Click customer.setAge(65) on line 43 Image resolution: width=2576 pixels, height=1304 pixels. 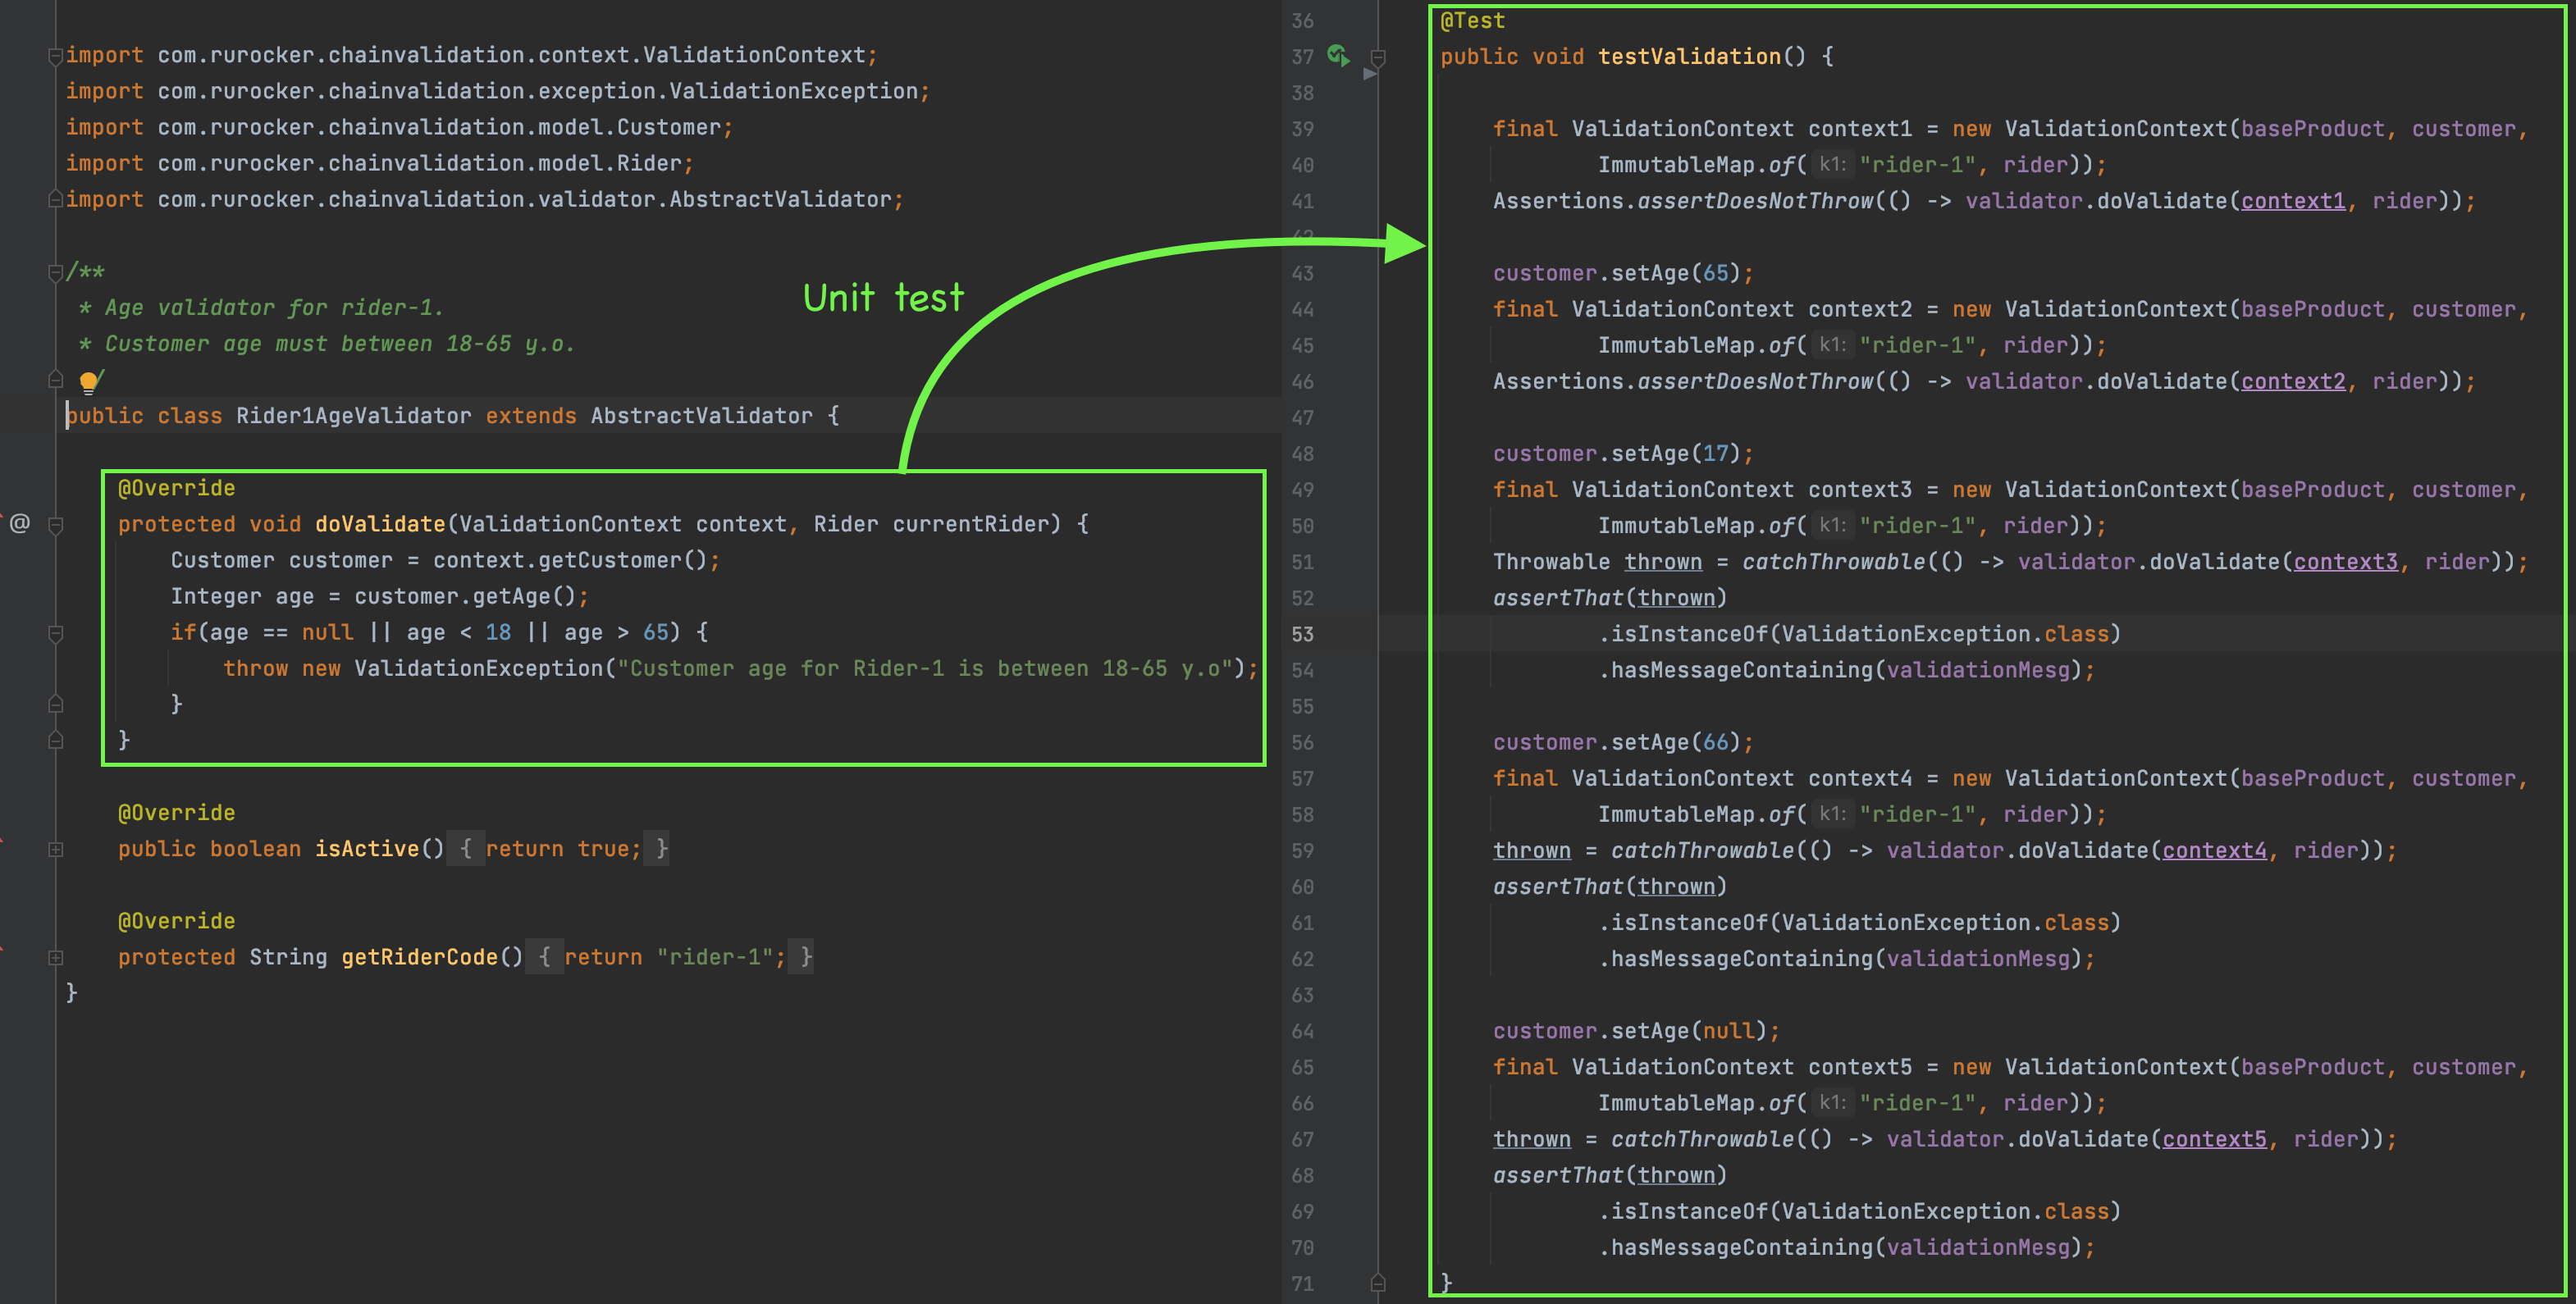click(x=1622, y=273)
